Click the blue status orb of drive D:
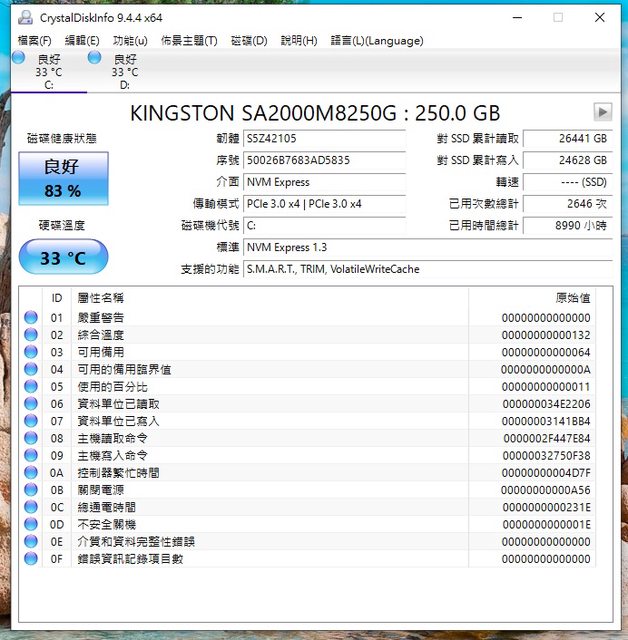The height and width of the screenshot is (640, 628). click(94, 58)
